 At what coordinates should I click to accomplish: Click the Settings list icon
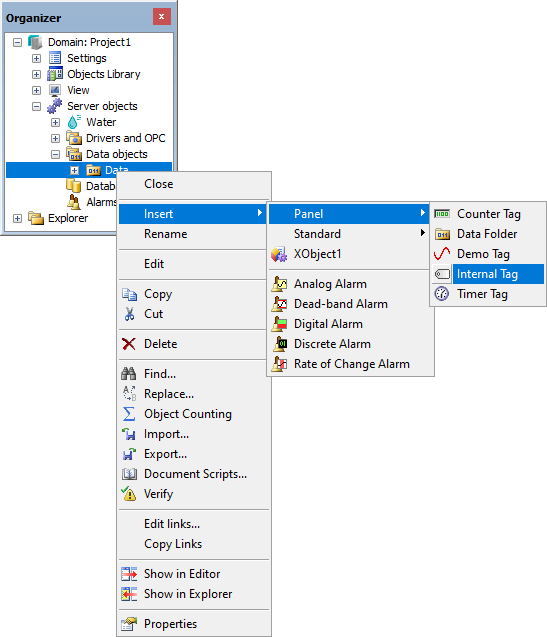click(x=55, y=58)
